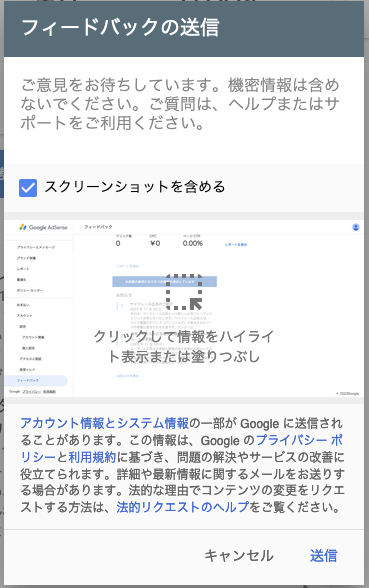
Task: Click the 送信 button
Action: pyautogui.click(x=324, y=556)
